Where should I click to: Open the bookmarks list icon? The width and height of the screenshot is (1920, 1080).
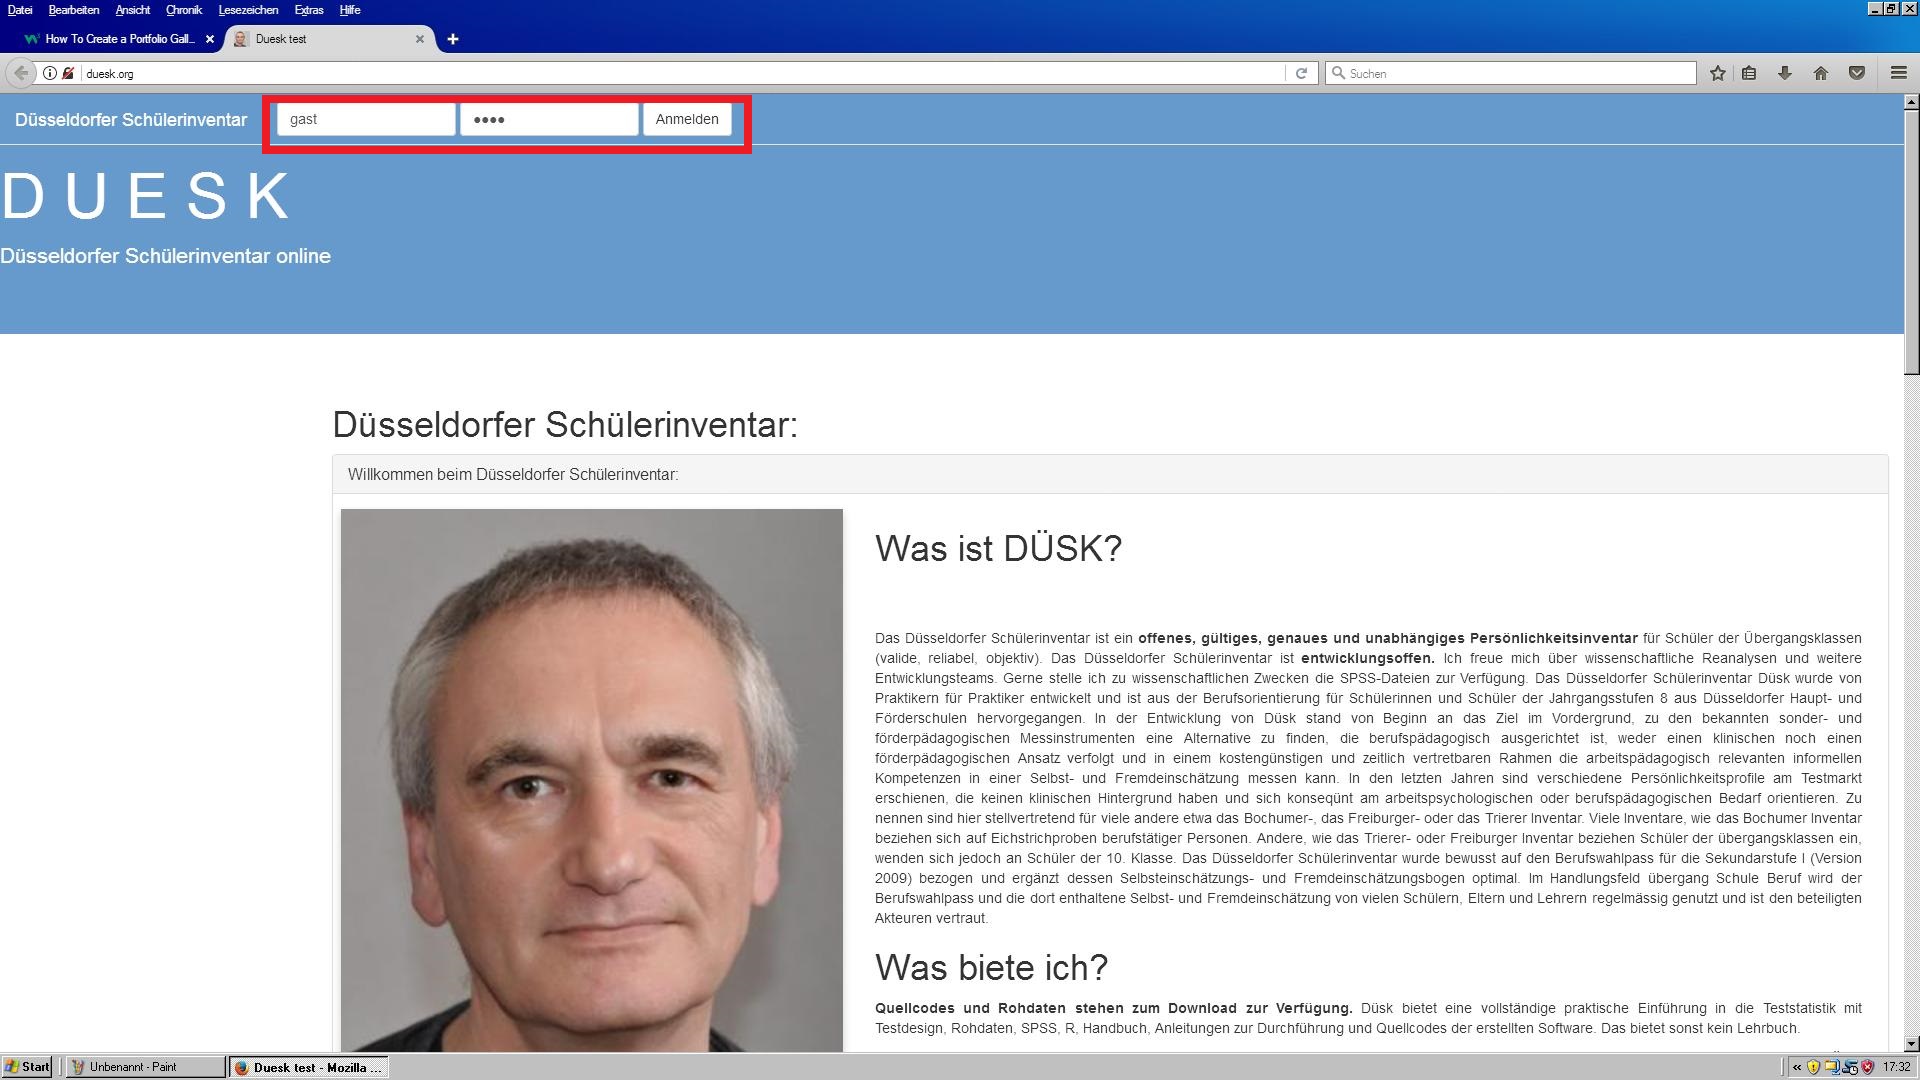[x=1749, y=73]
